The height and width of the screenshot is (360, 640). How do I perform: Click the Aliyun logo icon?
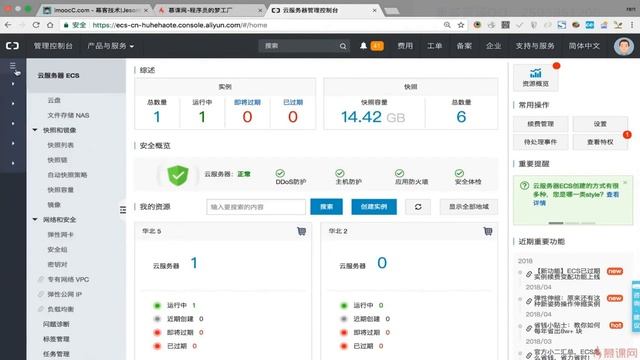12,46
